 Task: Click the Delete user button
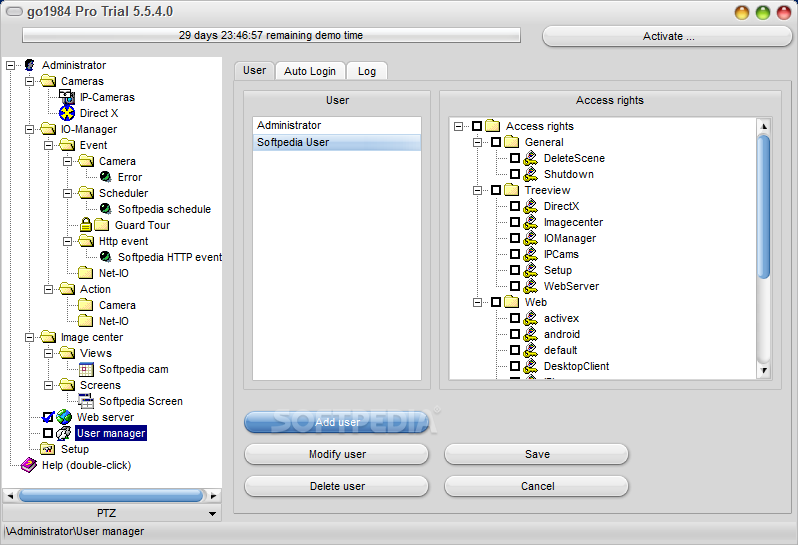point(336,486)
